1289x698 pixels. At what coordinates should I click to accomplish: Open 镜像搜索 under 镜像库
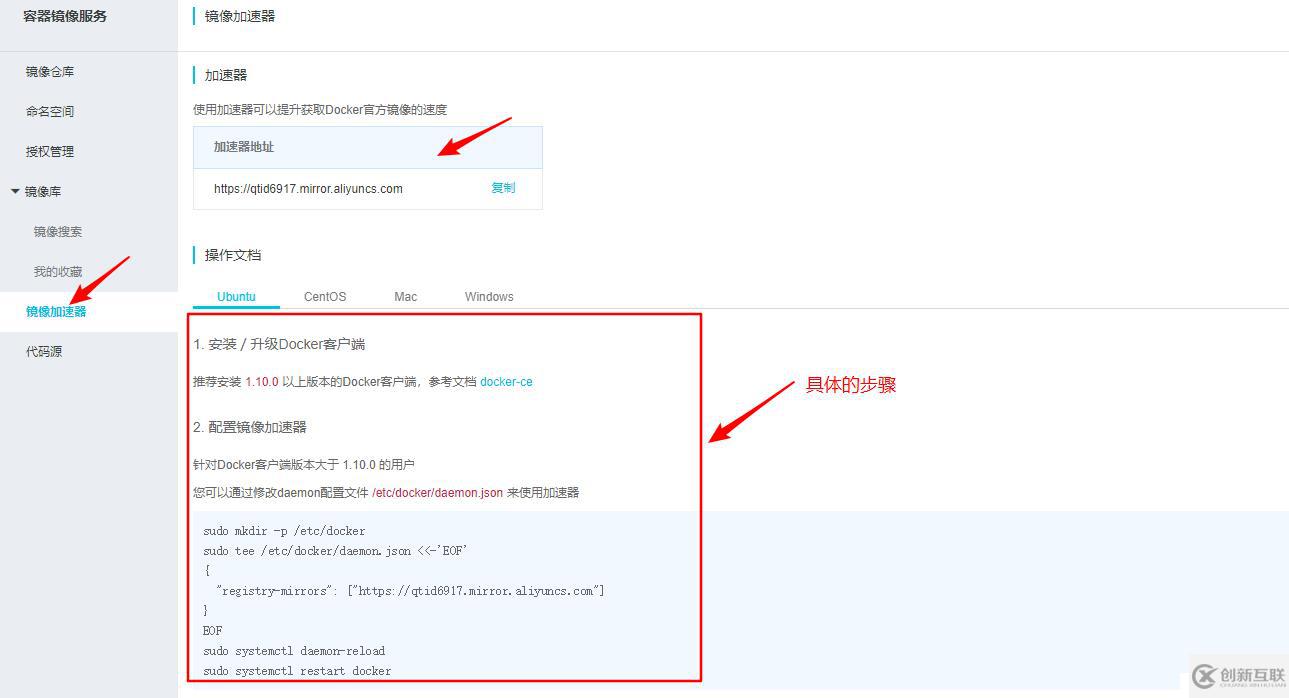58,232
